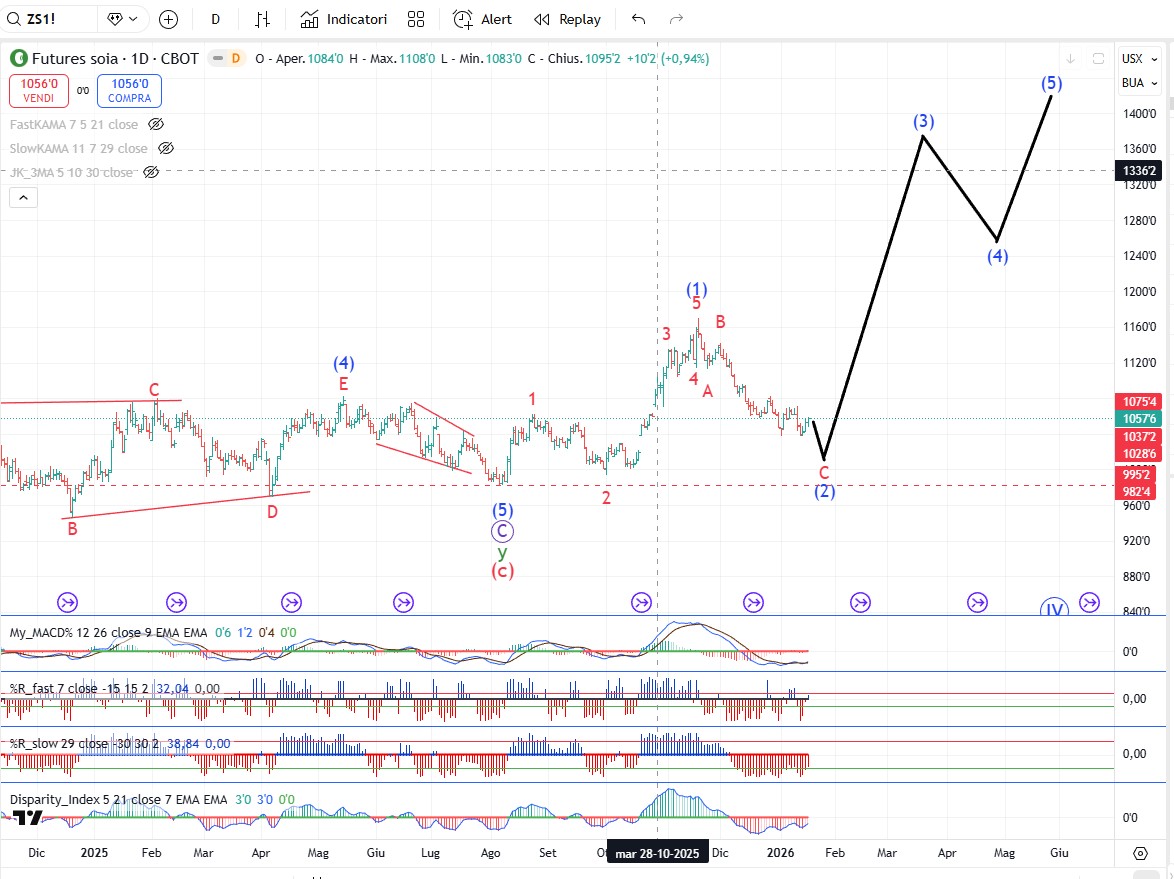Image resolution: width=1174 pixels, height=879 pixels.
Task: Unhide the JK_3MA indicator
Action: click(151, 172)
